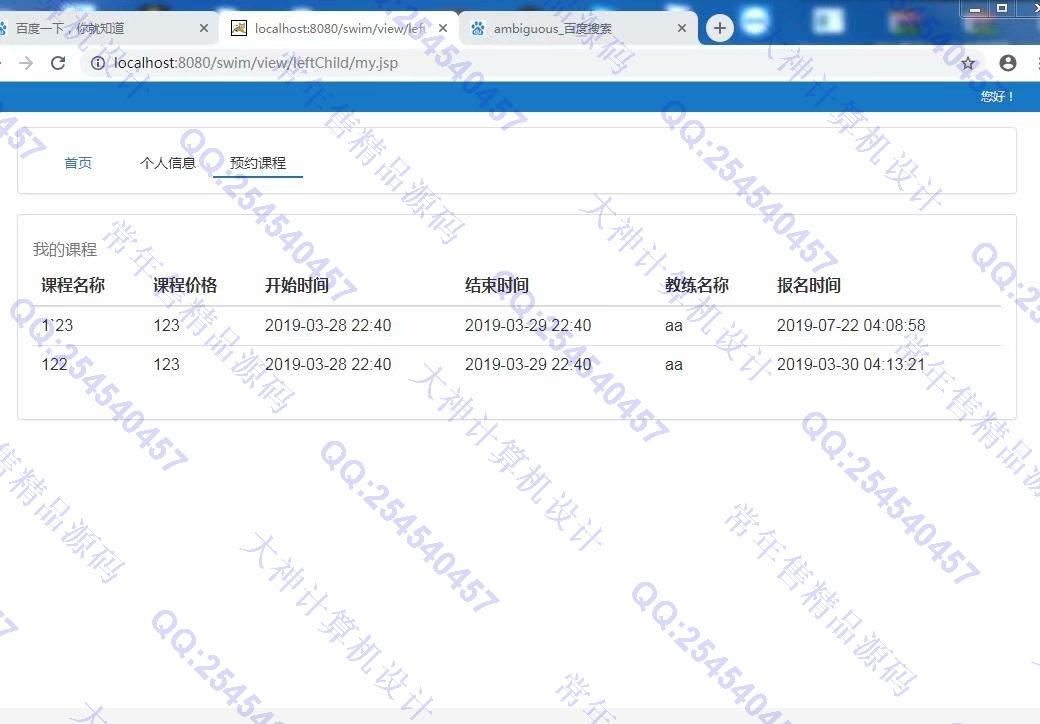Image resolution: width=1040 pixels, height=724 pixels.
Task: Click the 结束时间 column header
Action: coord(497,285)
